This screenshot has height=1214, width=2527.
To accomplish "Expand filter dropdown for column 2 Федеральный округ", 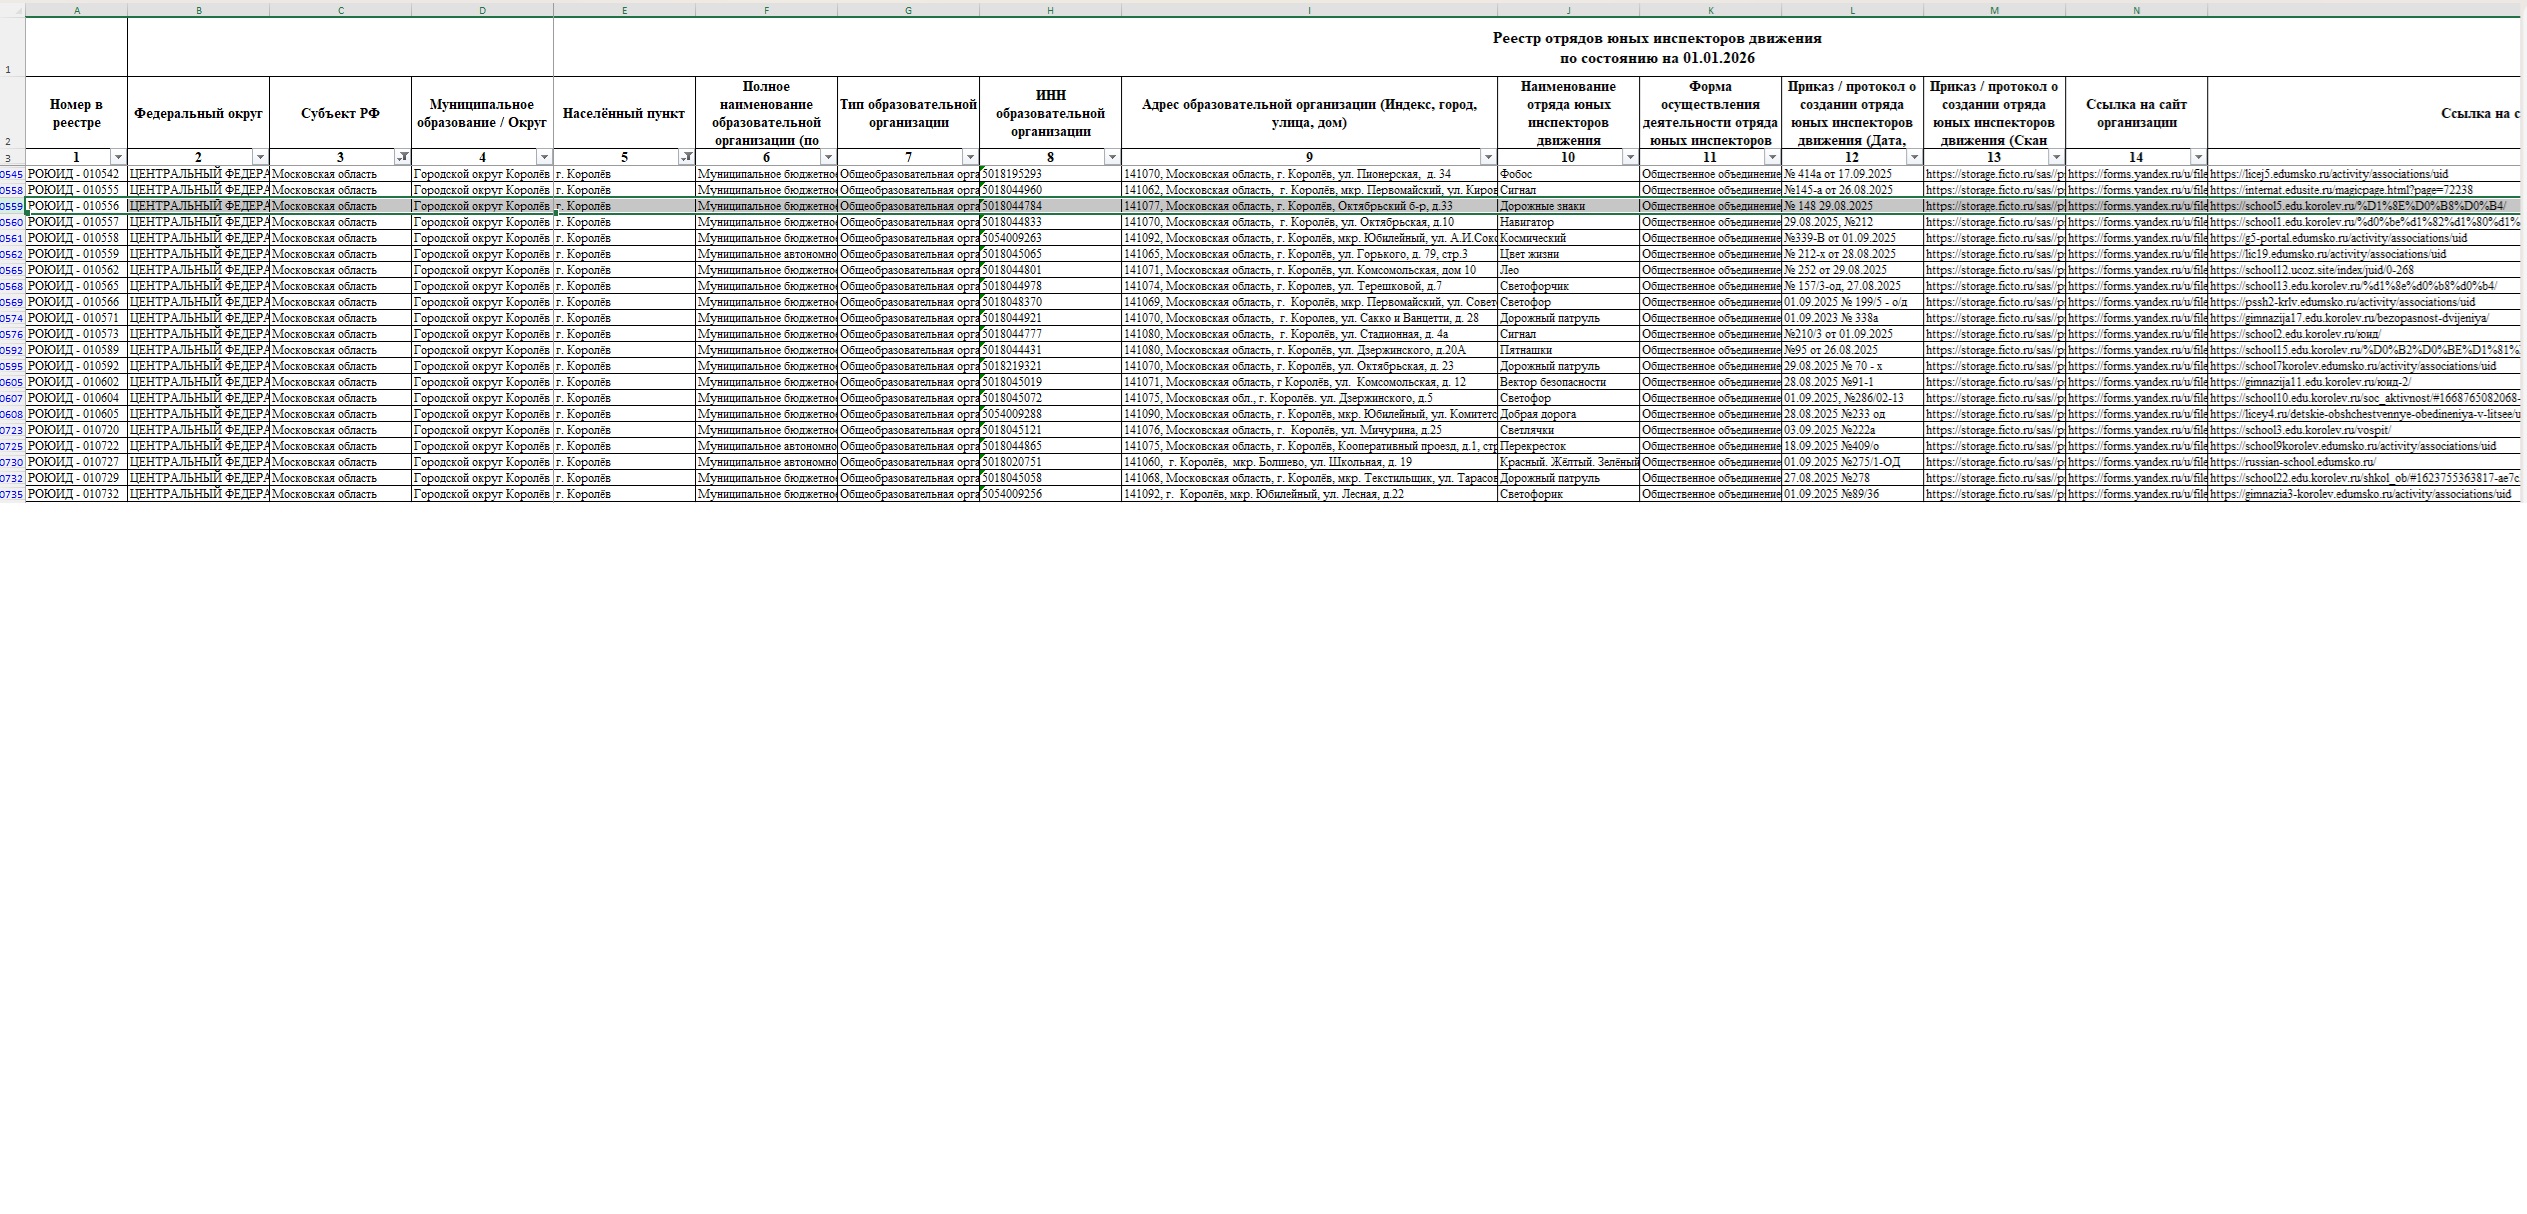I will [x=260, y=157].
